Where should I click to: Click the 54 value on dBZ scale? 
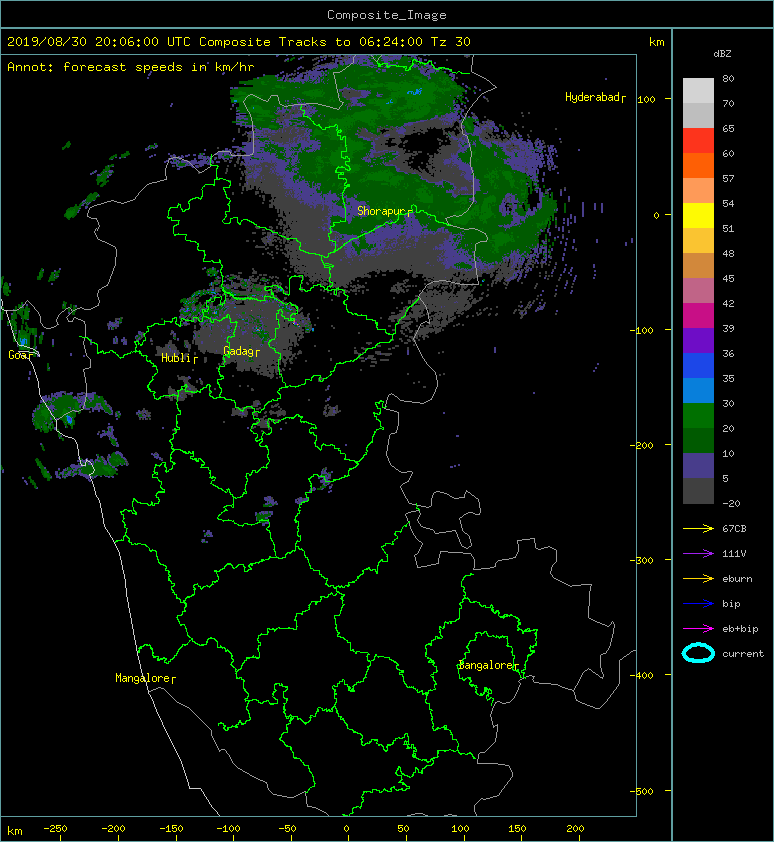point(728,204)
